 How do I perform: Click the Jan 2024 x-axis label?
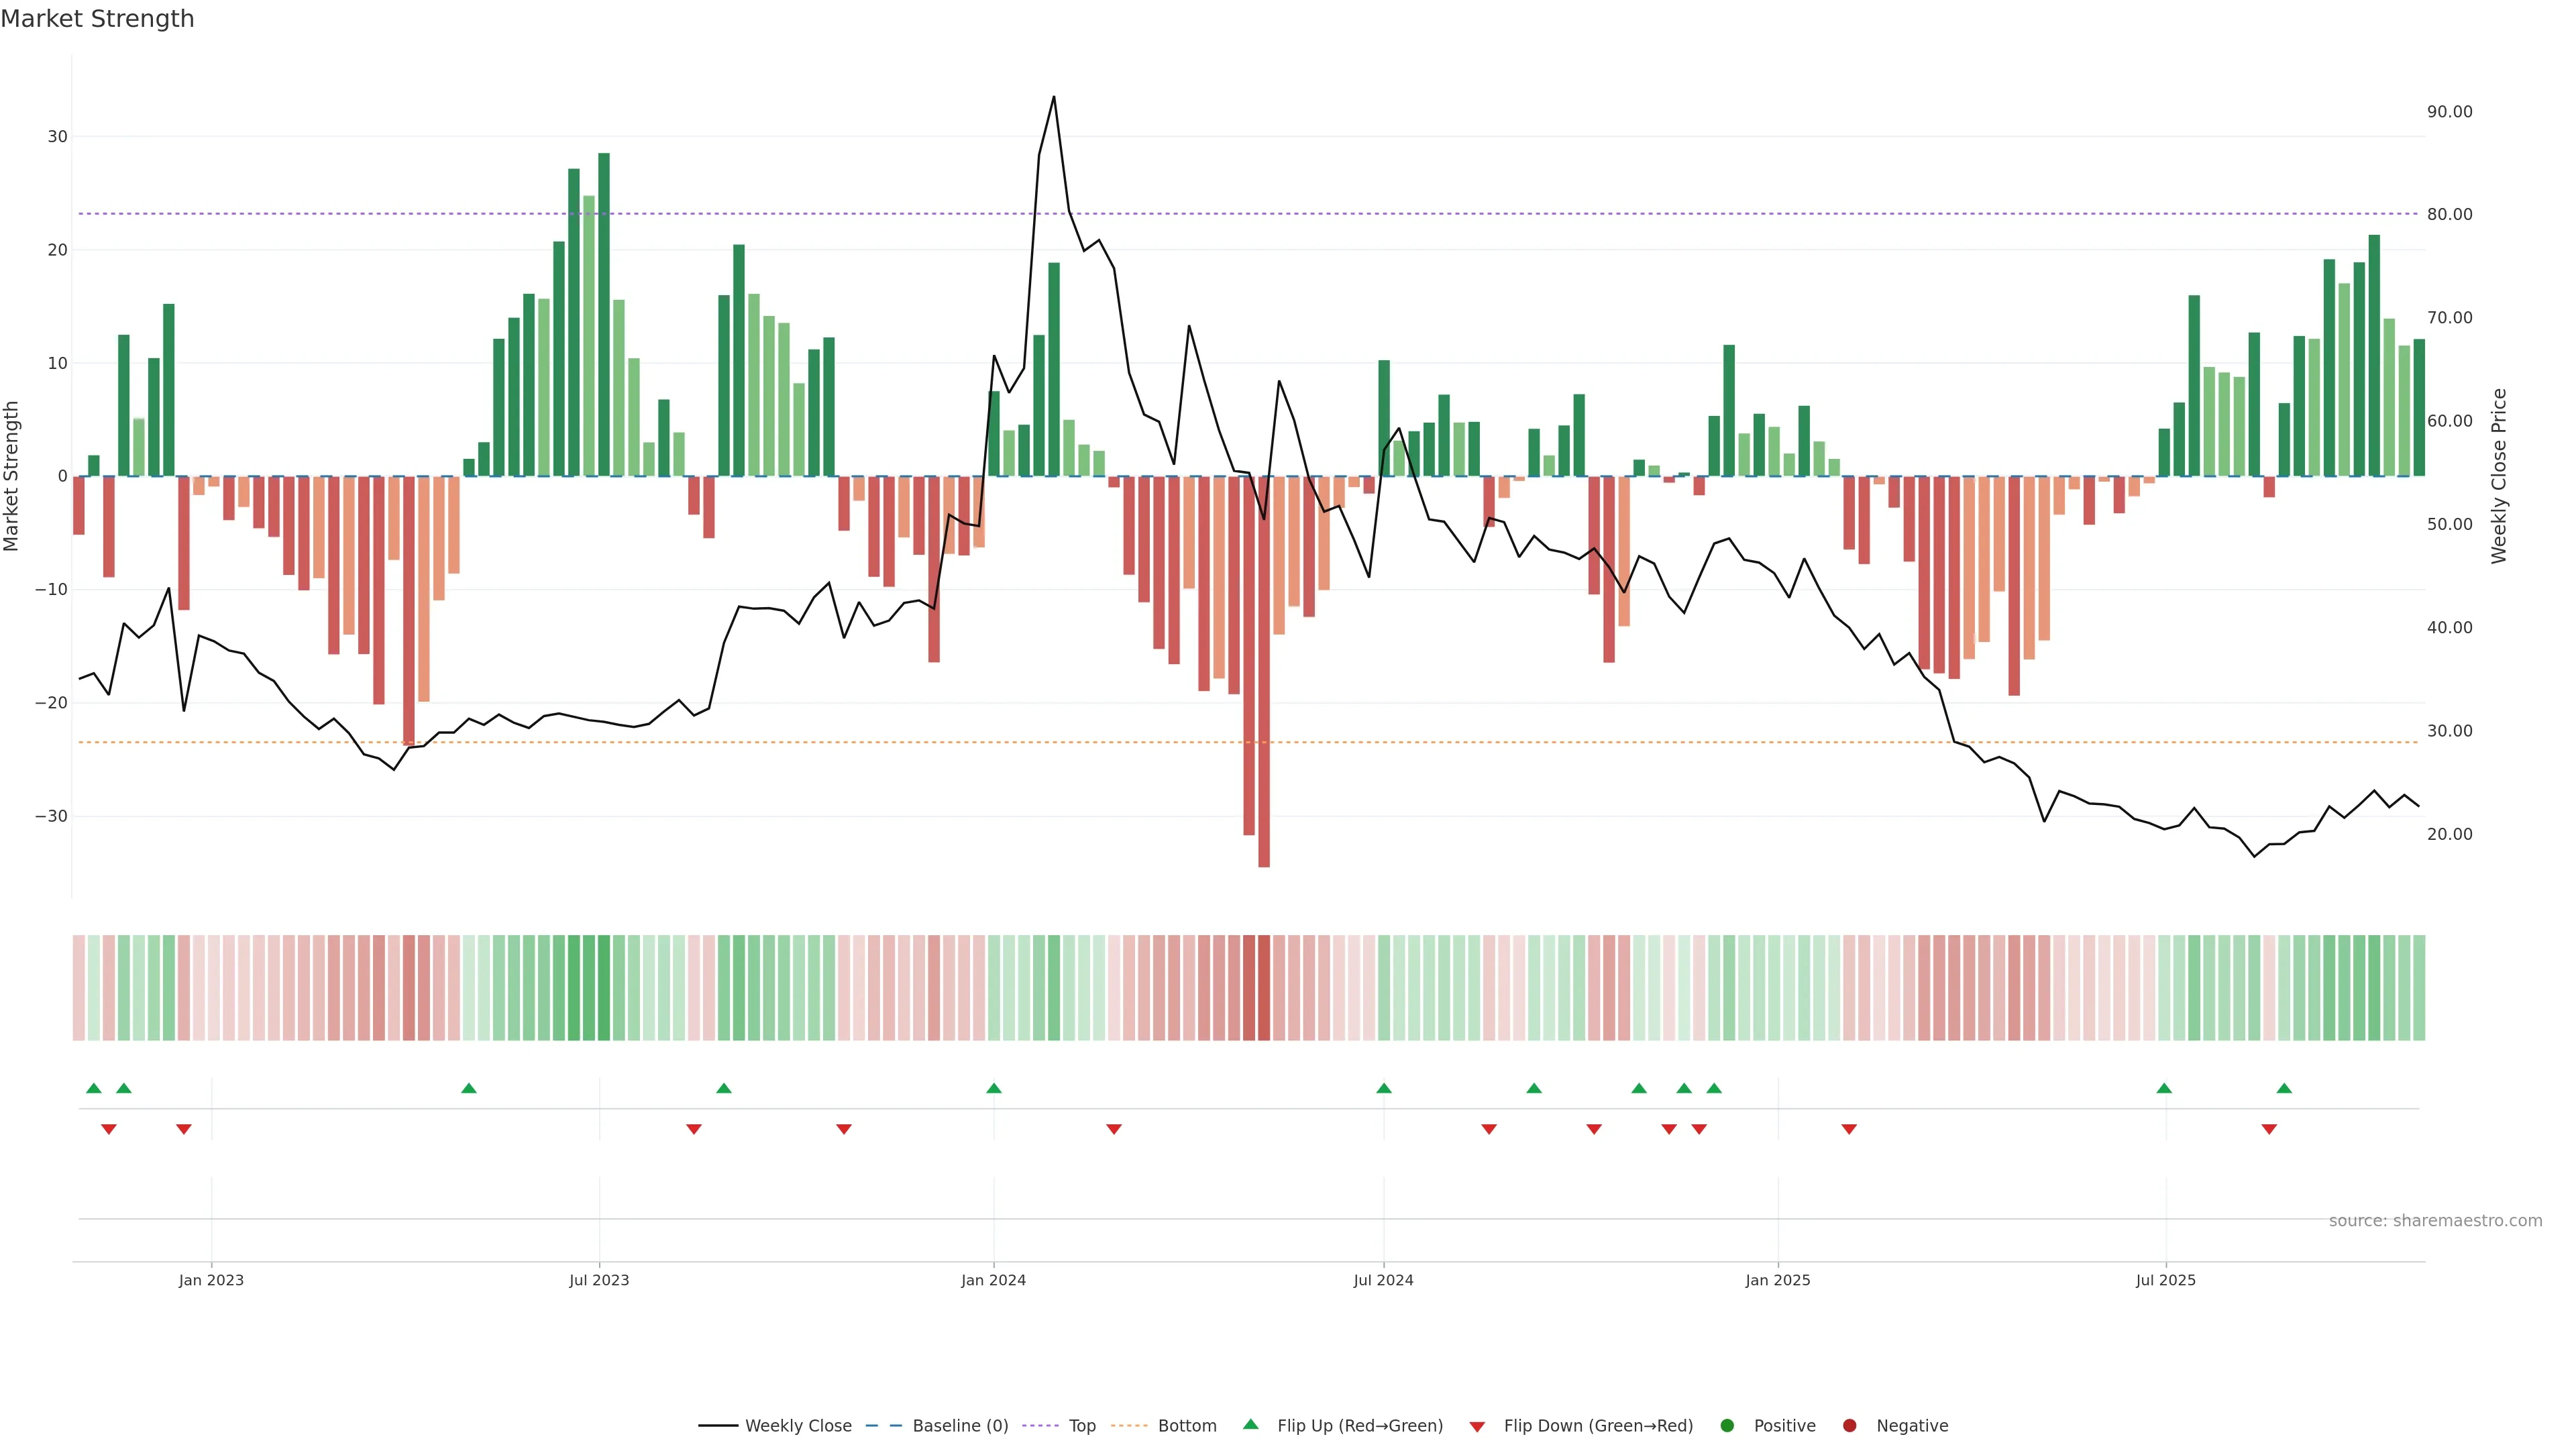tap(993, 1280)
